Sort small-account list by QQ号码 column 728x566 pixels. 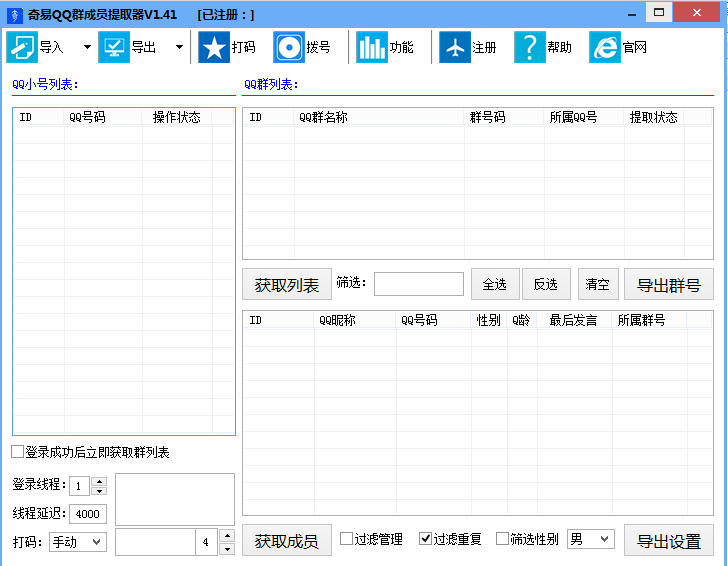[x=103, y=117]
